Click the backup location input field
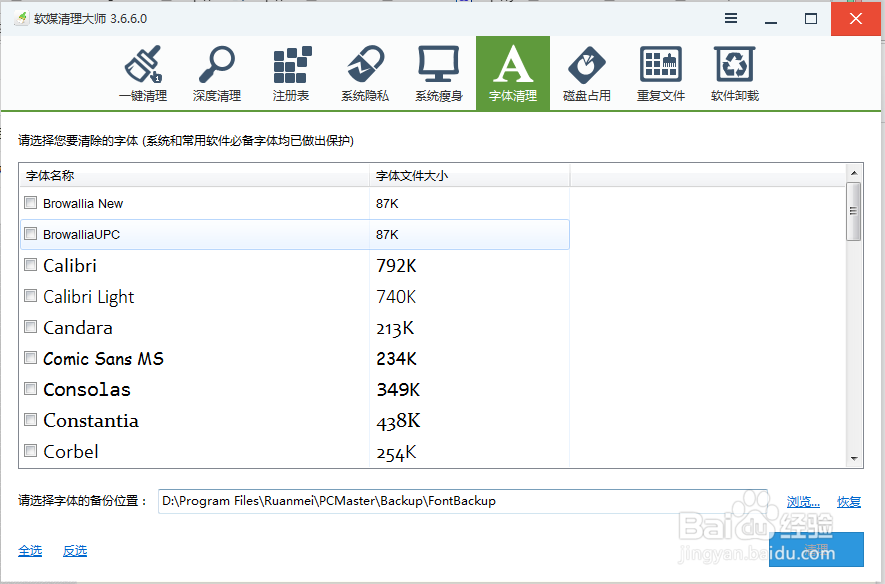885x584 pixels. [x=450, y=501]
